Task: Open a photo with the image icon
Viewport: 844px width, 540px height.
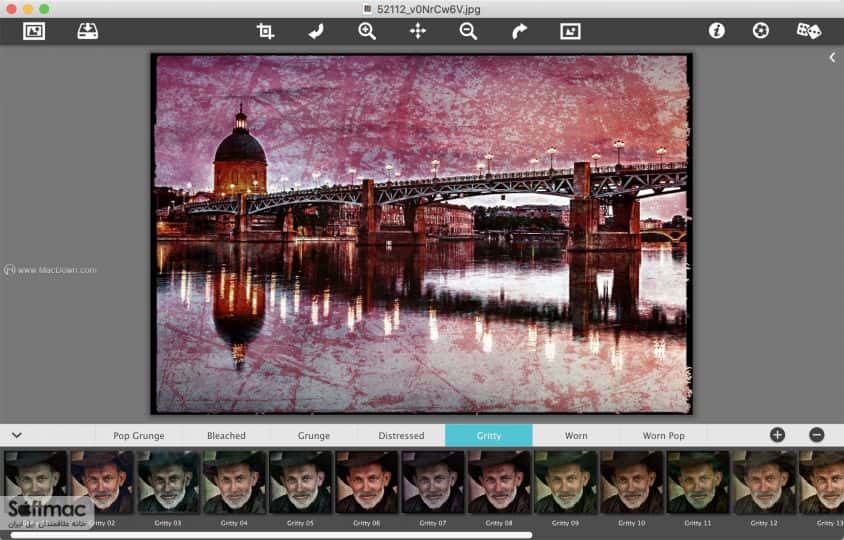Action: [34, 31]
